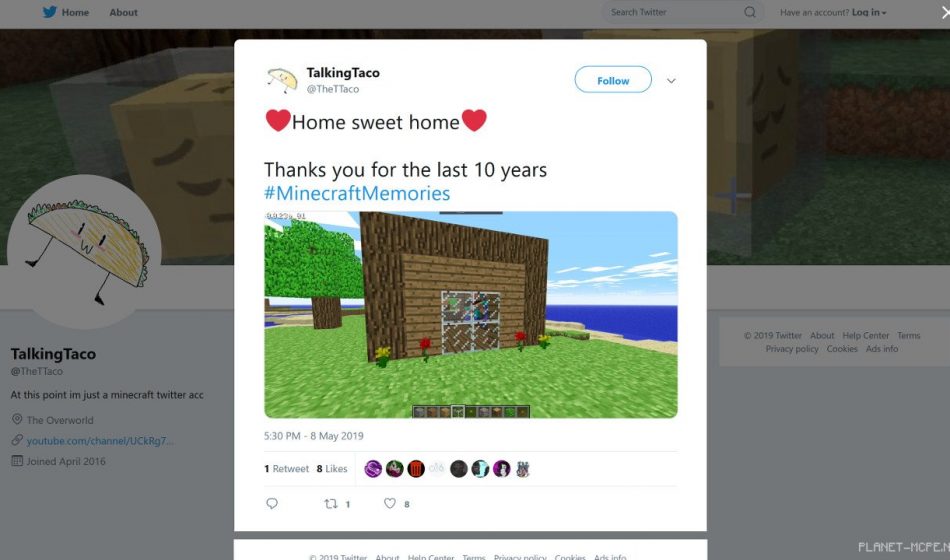950x560 pixels.
Task: Expand the tweet options chevron
Action: tap(671, 81)
